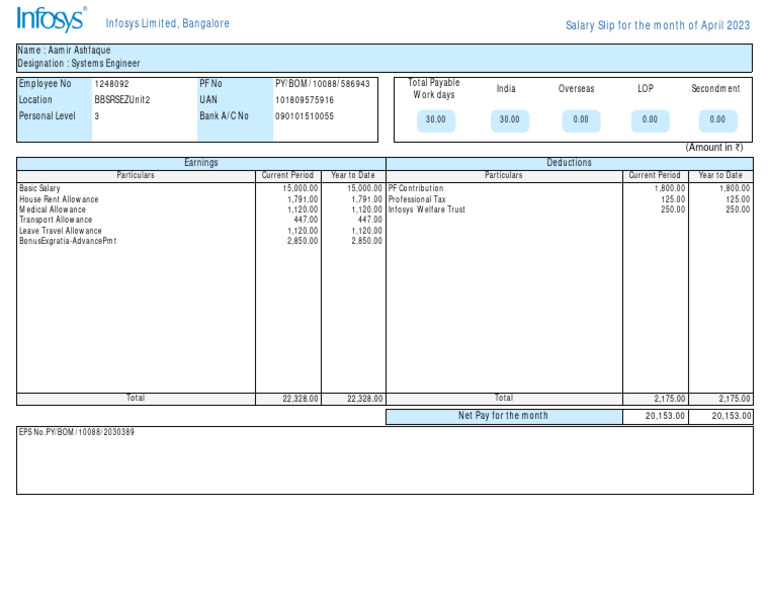Click the name line 'Aamir Ashfaque'

coord(64,50)
